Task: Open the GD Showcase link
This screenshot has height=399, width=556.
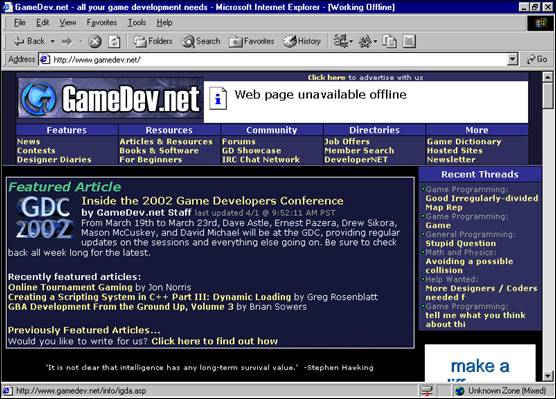Action: click(251, 150)
